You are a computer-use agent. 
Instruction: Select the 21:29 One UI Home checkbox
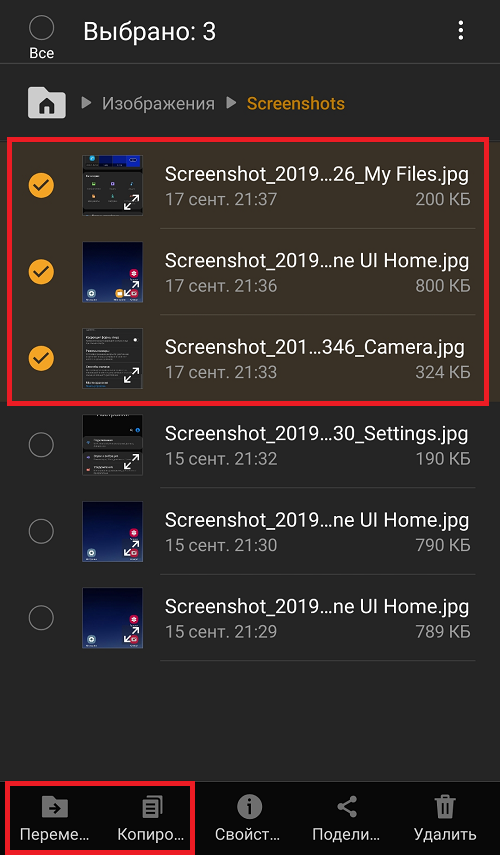click(x=41, y=618)
